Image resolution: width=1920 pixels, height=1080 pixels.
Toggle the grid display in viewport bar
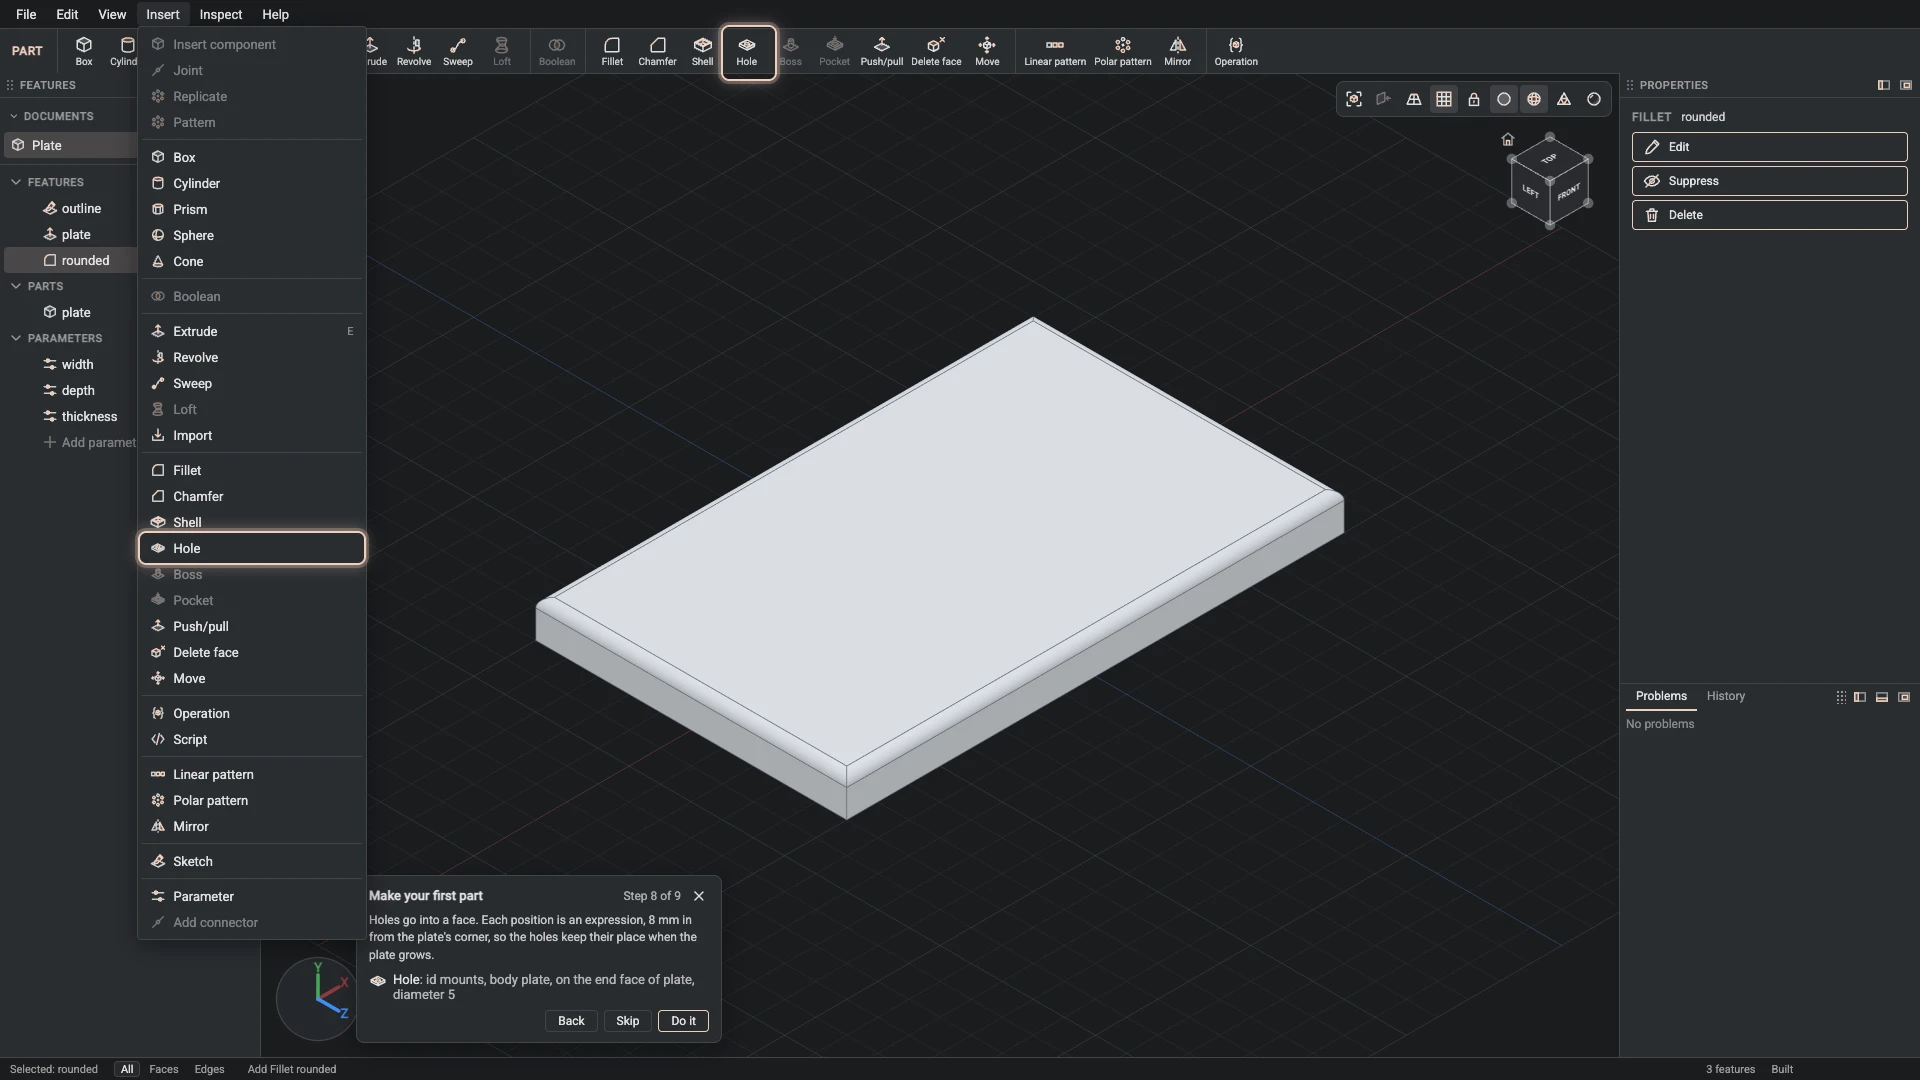click(x=1444, y=99)
